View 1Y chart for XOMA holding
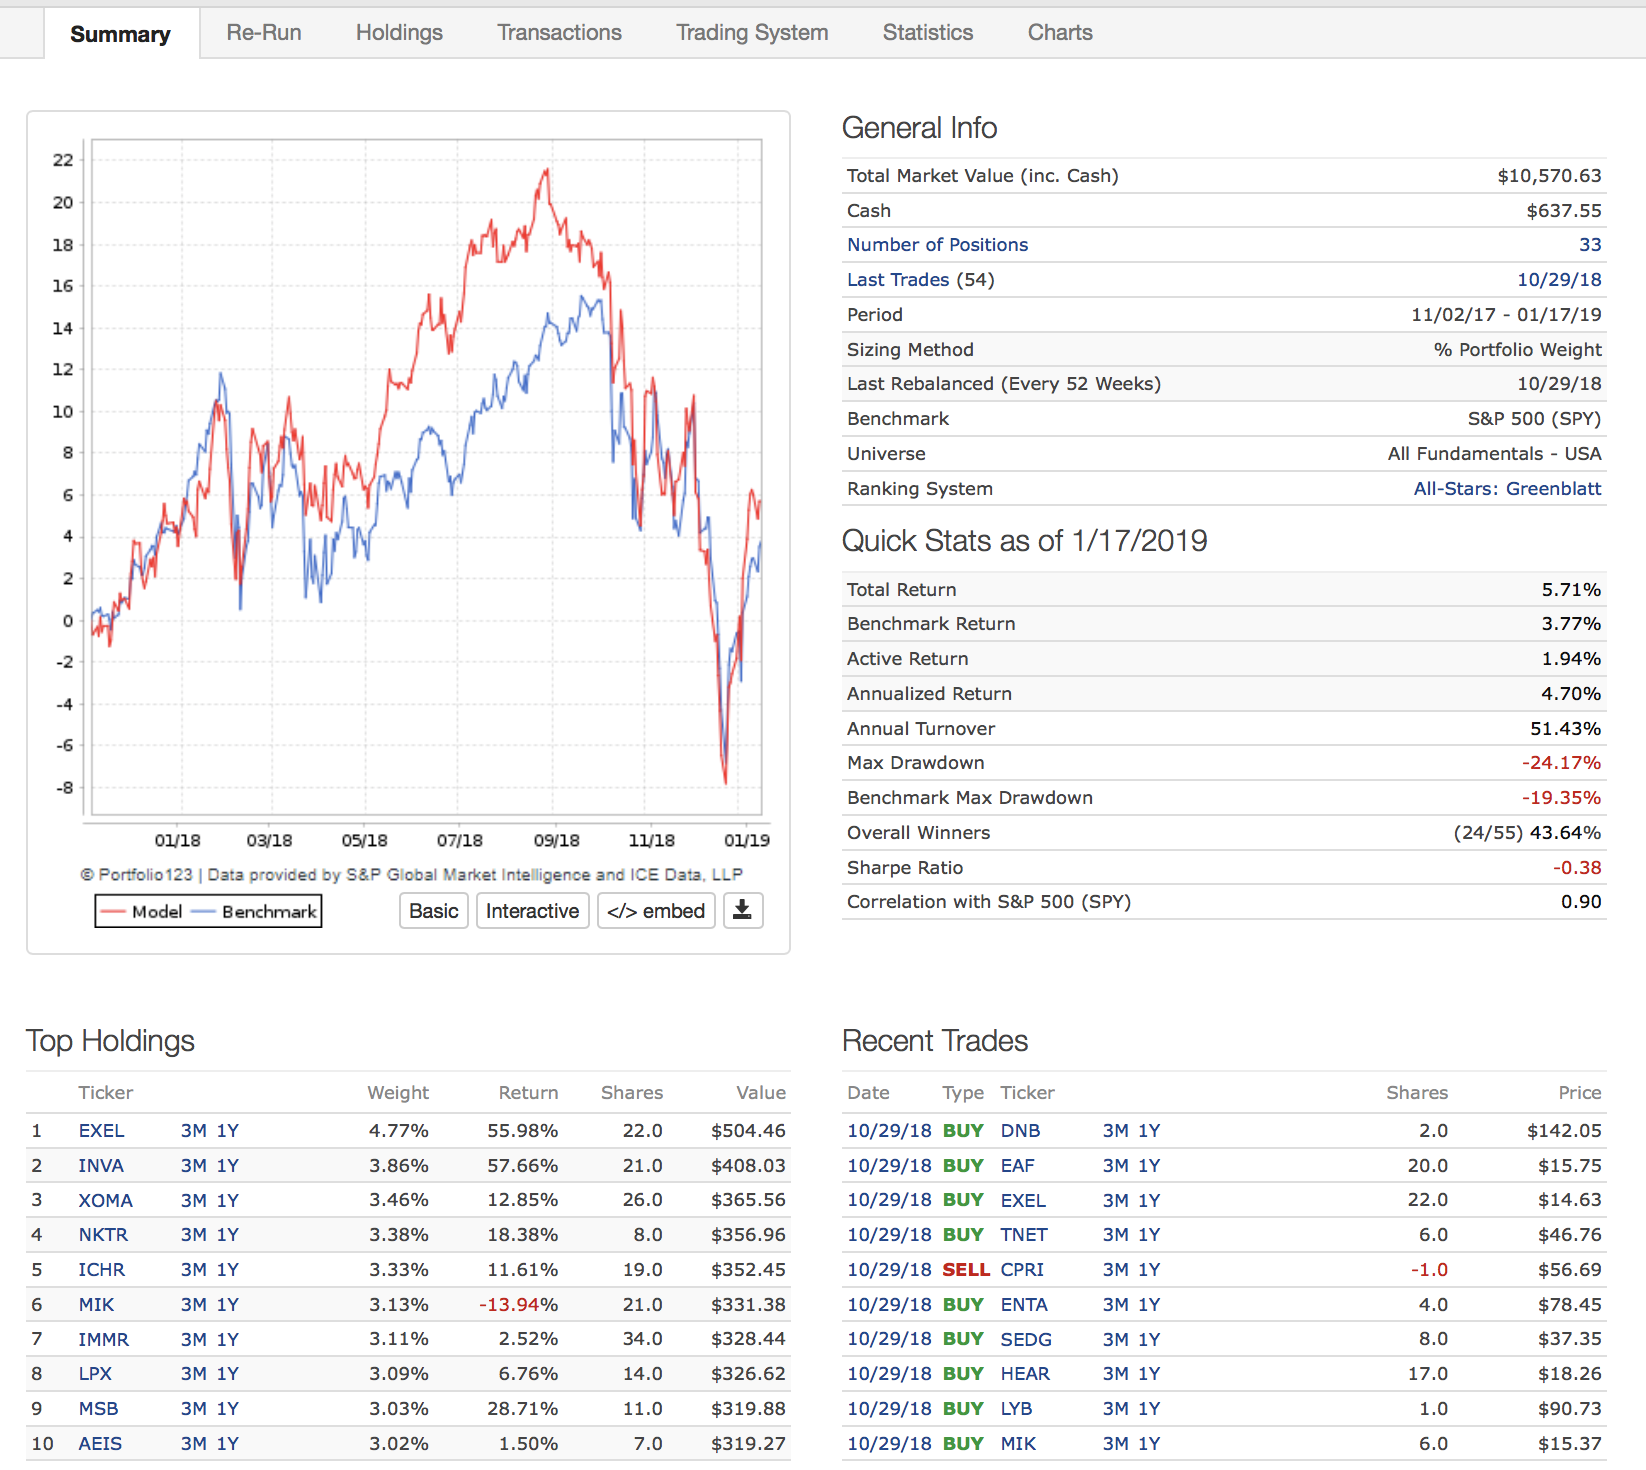This screenshot has width=1646, height=1470. pos(228,1200)
